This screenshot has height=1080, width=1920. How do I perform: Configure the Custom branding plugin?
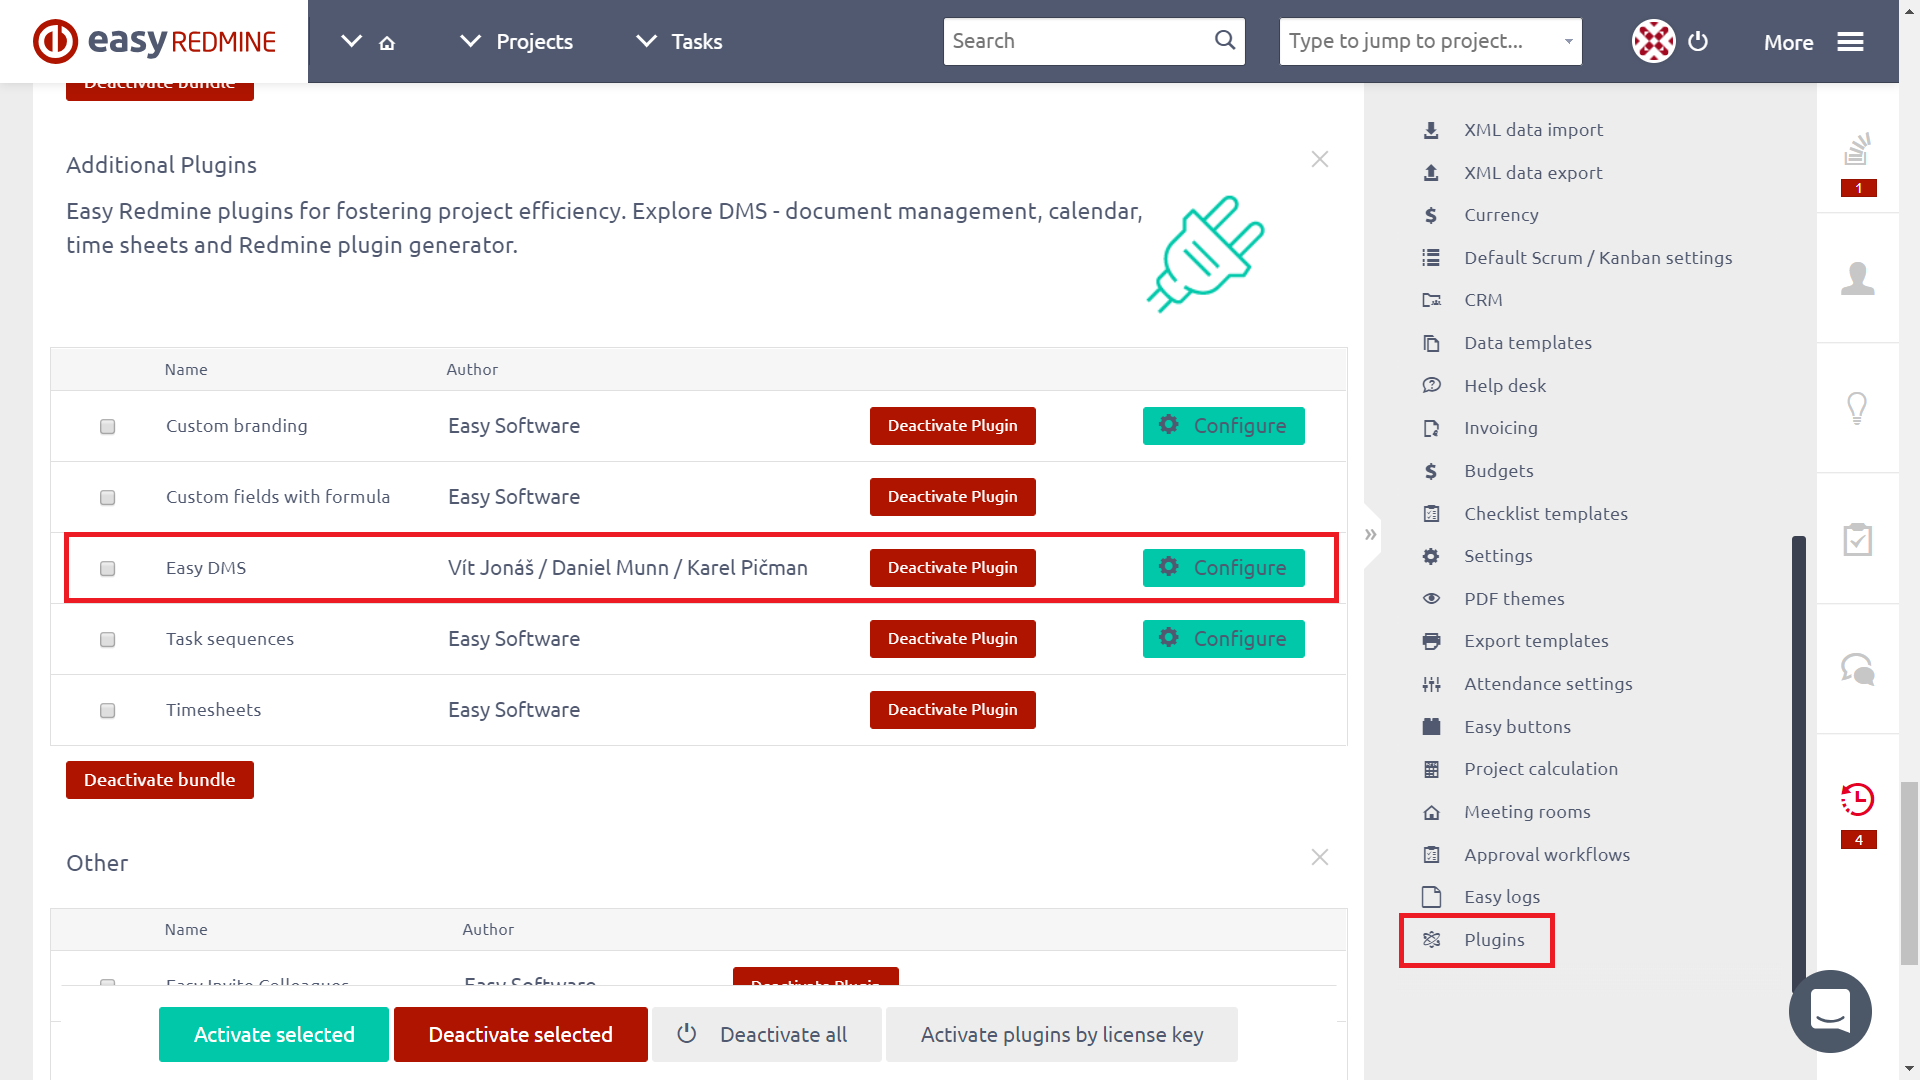click(1223, 426)
